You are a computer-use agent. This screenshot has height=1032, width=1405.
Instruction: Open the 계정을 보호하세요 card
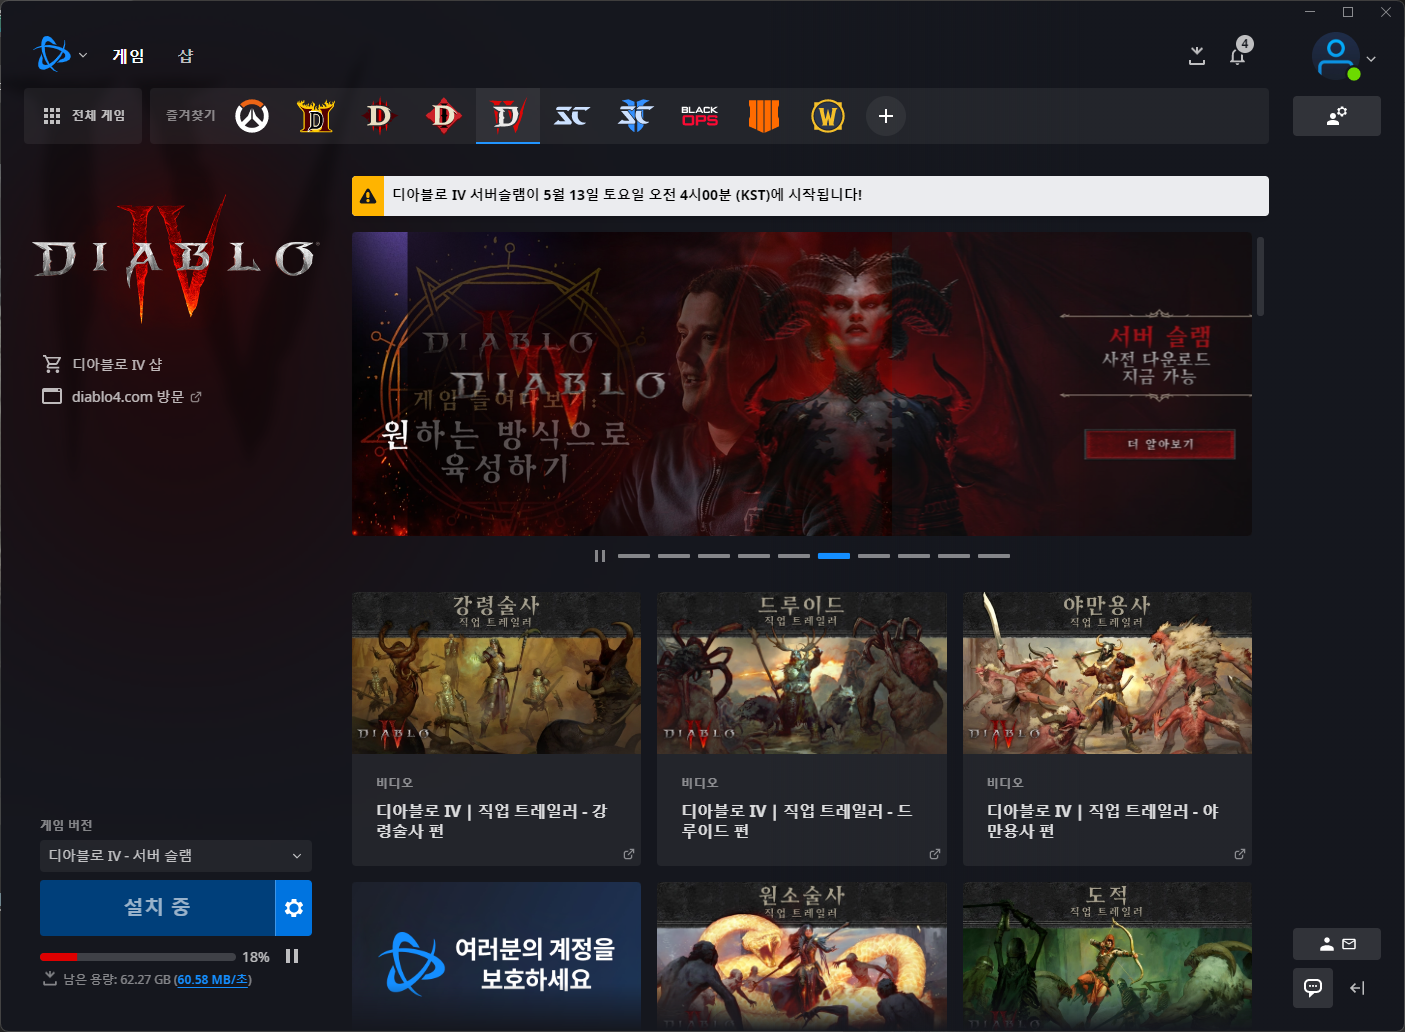(496, 955)
